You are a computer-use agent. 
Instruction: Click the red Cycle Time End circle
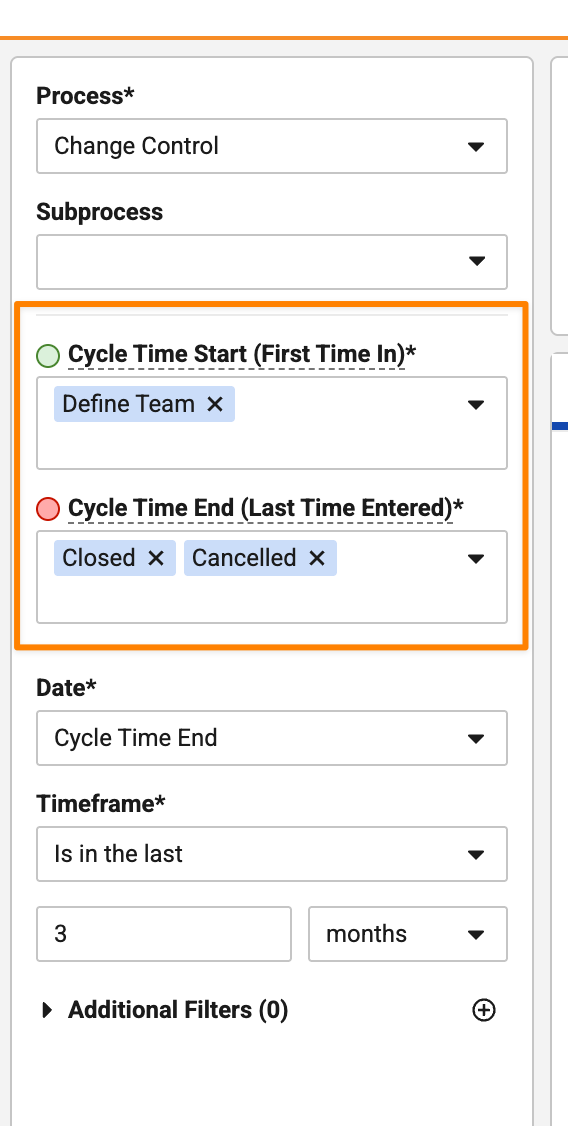[47, 510]
